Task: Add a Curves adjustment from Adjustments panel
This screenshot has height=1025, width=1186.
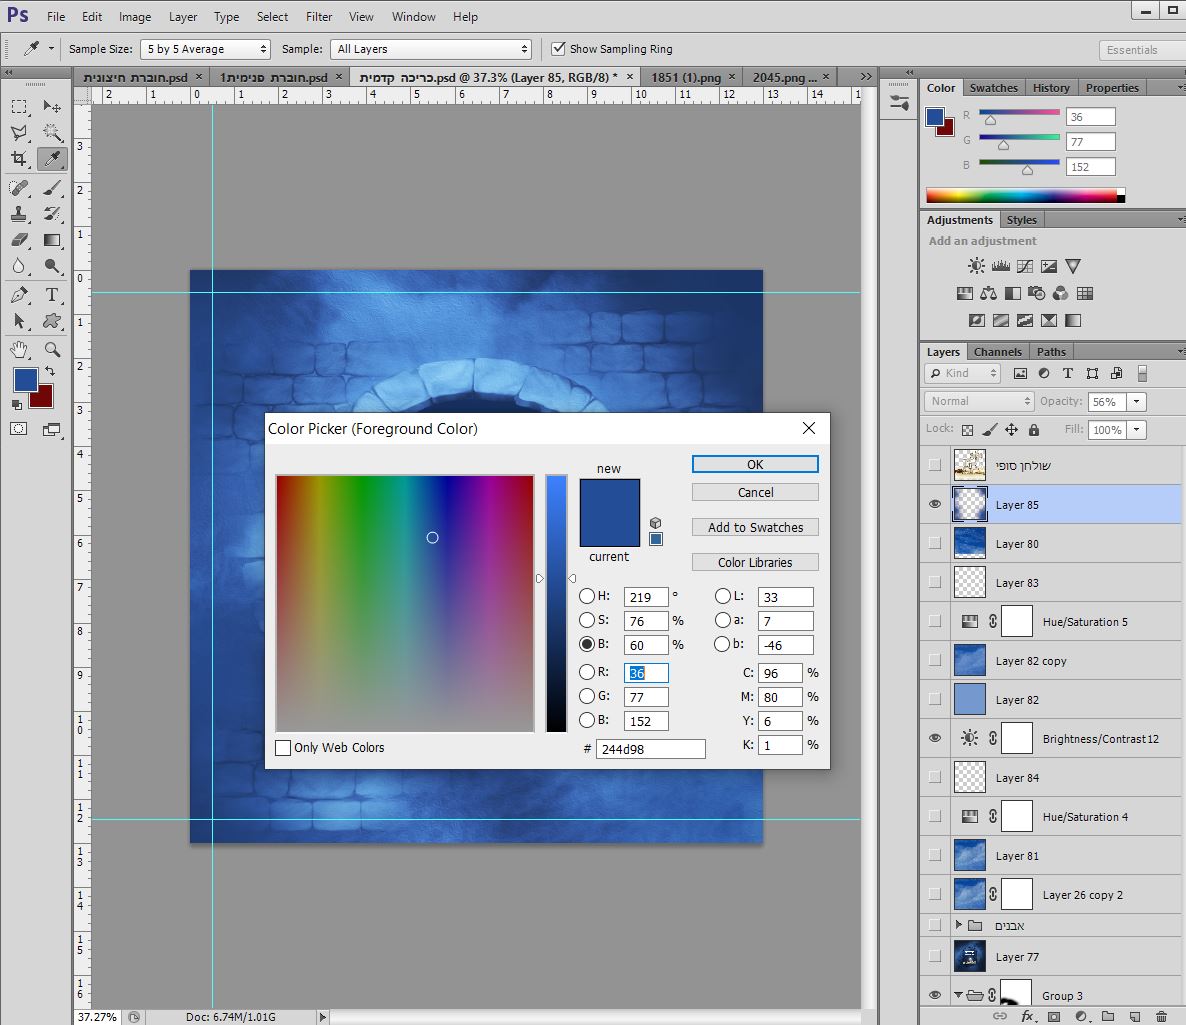Action: pyautogui.click(x=1025, y=267)
